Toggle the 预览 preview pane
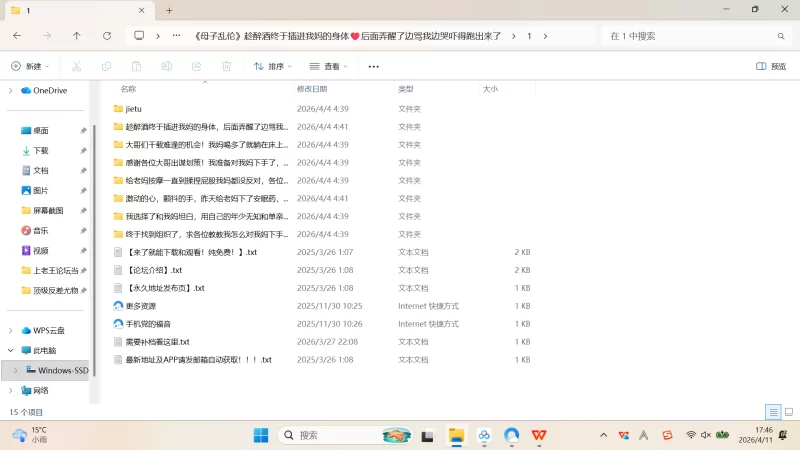 (770, 66)
